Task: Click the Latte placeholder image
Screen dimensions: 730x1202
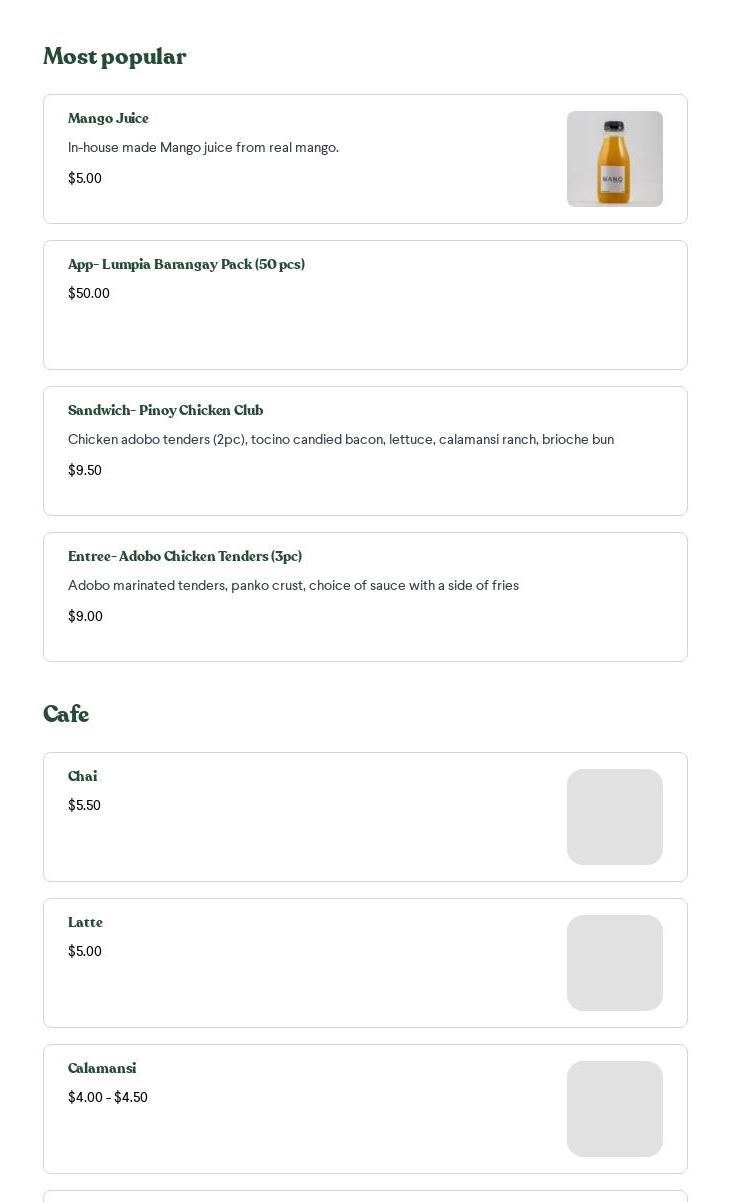Action: (614, 963)
